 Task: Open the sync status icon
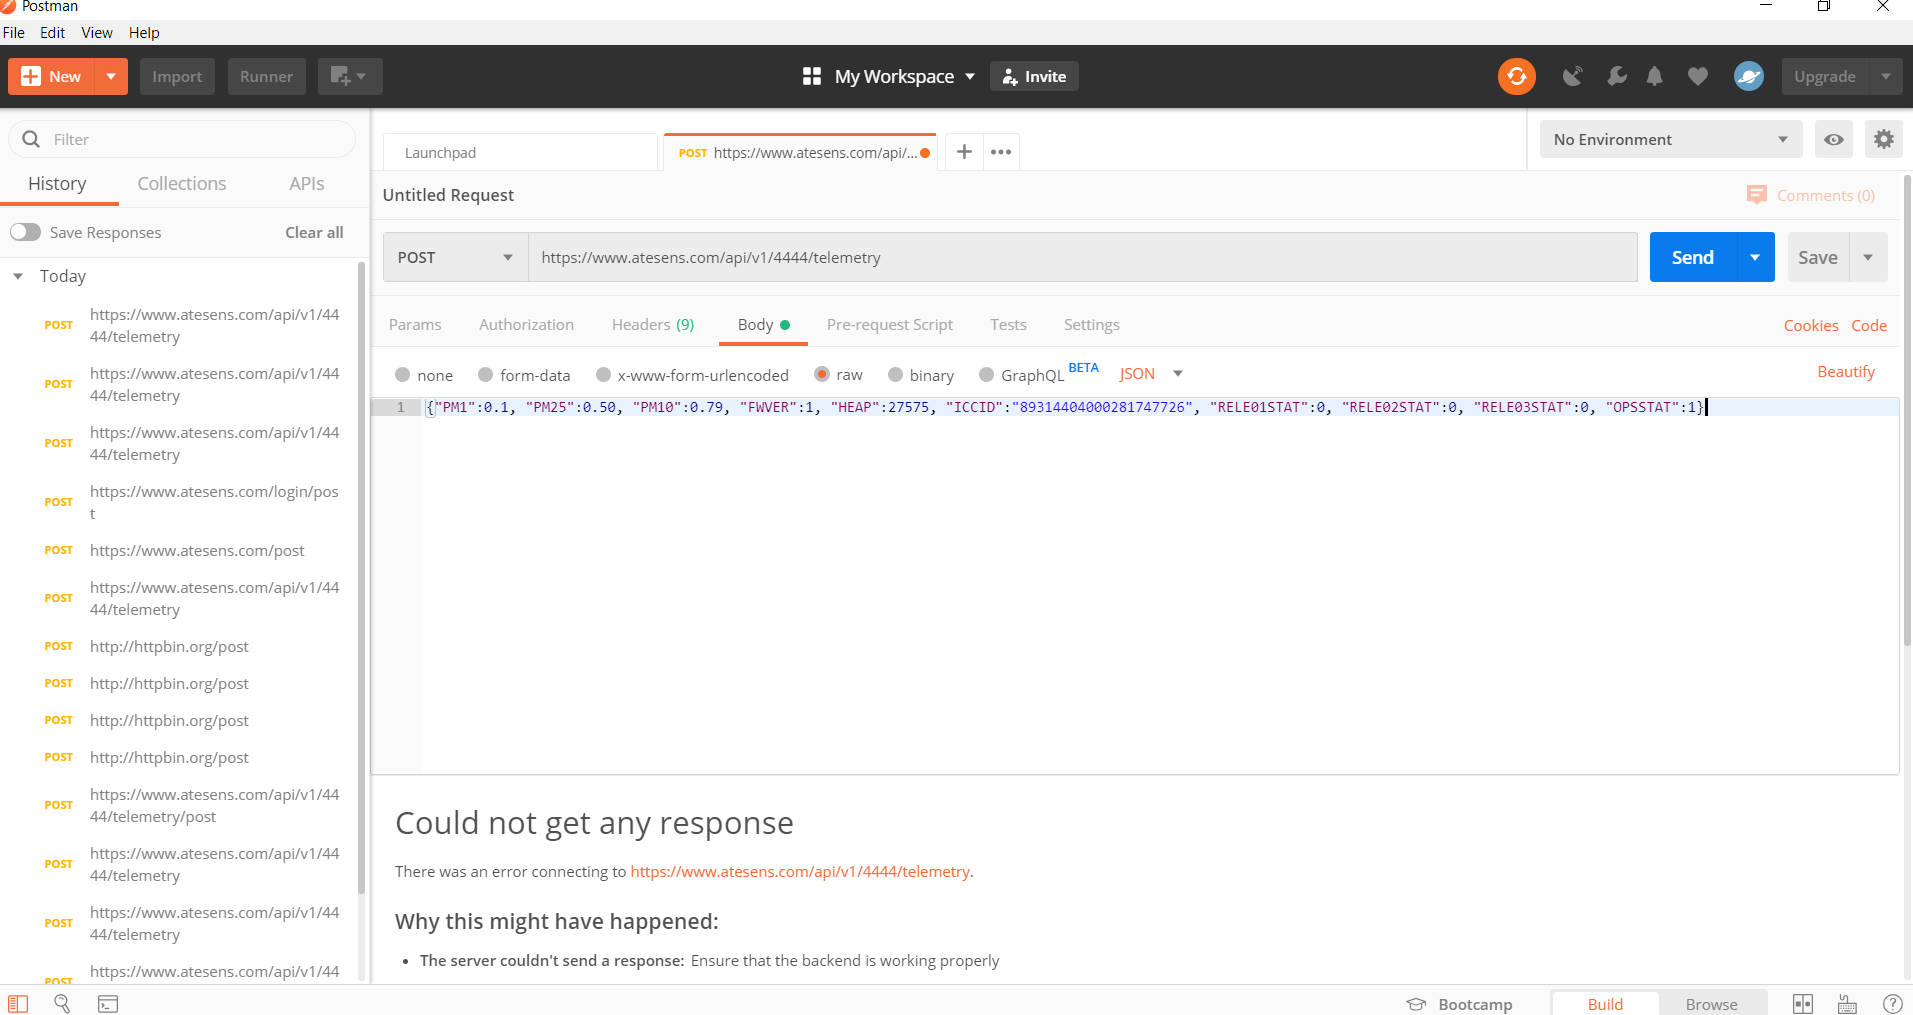click(1516, 76)
